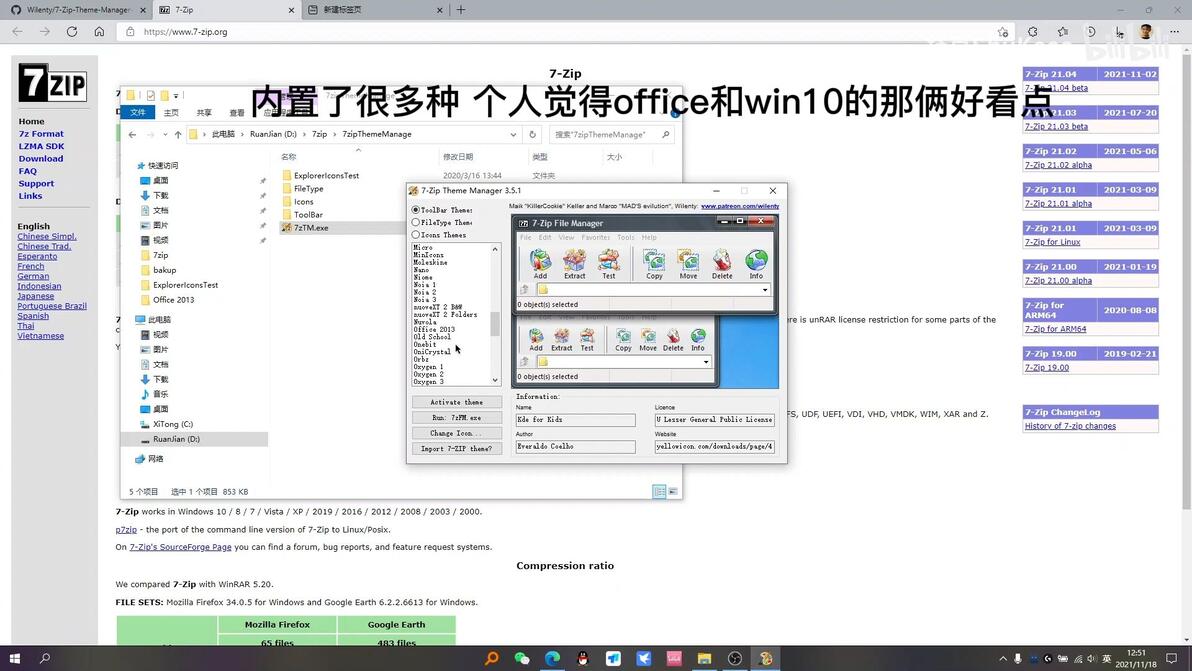Expand Explorer address path history dropdown

pos(513,135)
